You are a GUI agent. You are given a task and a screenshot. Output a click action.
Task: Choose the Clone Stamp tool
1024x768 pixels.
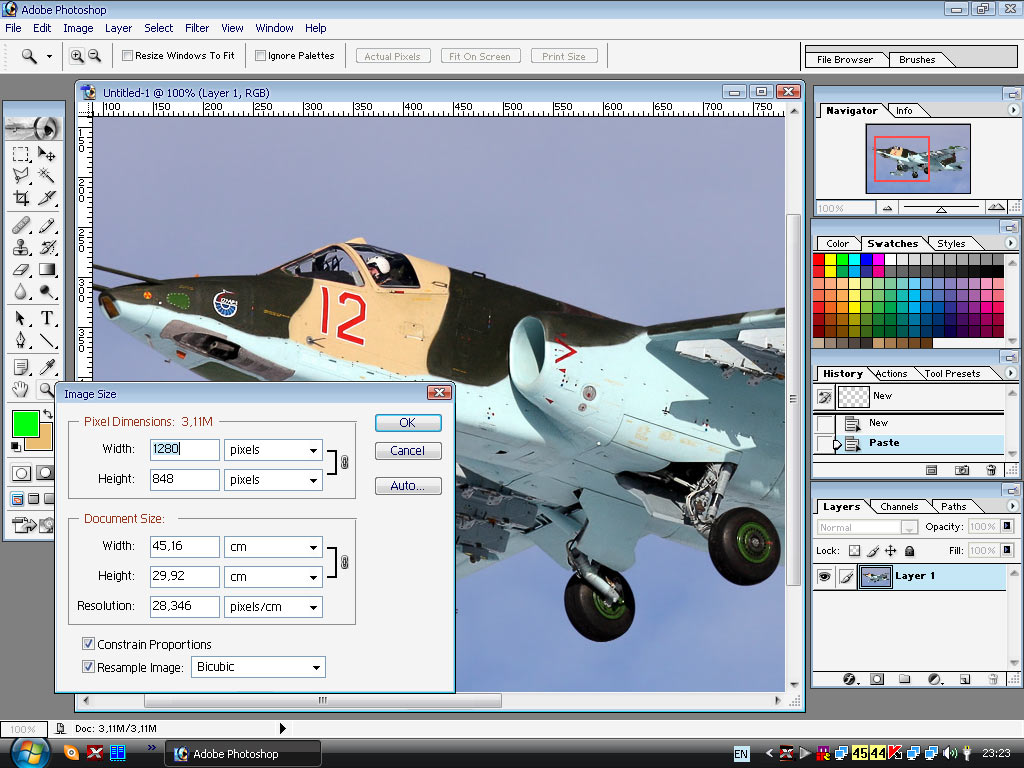21,247
